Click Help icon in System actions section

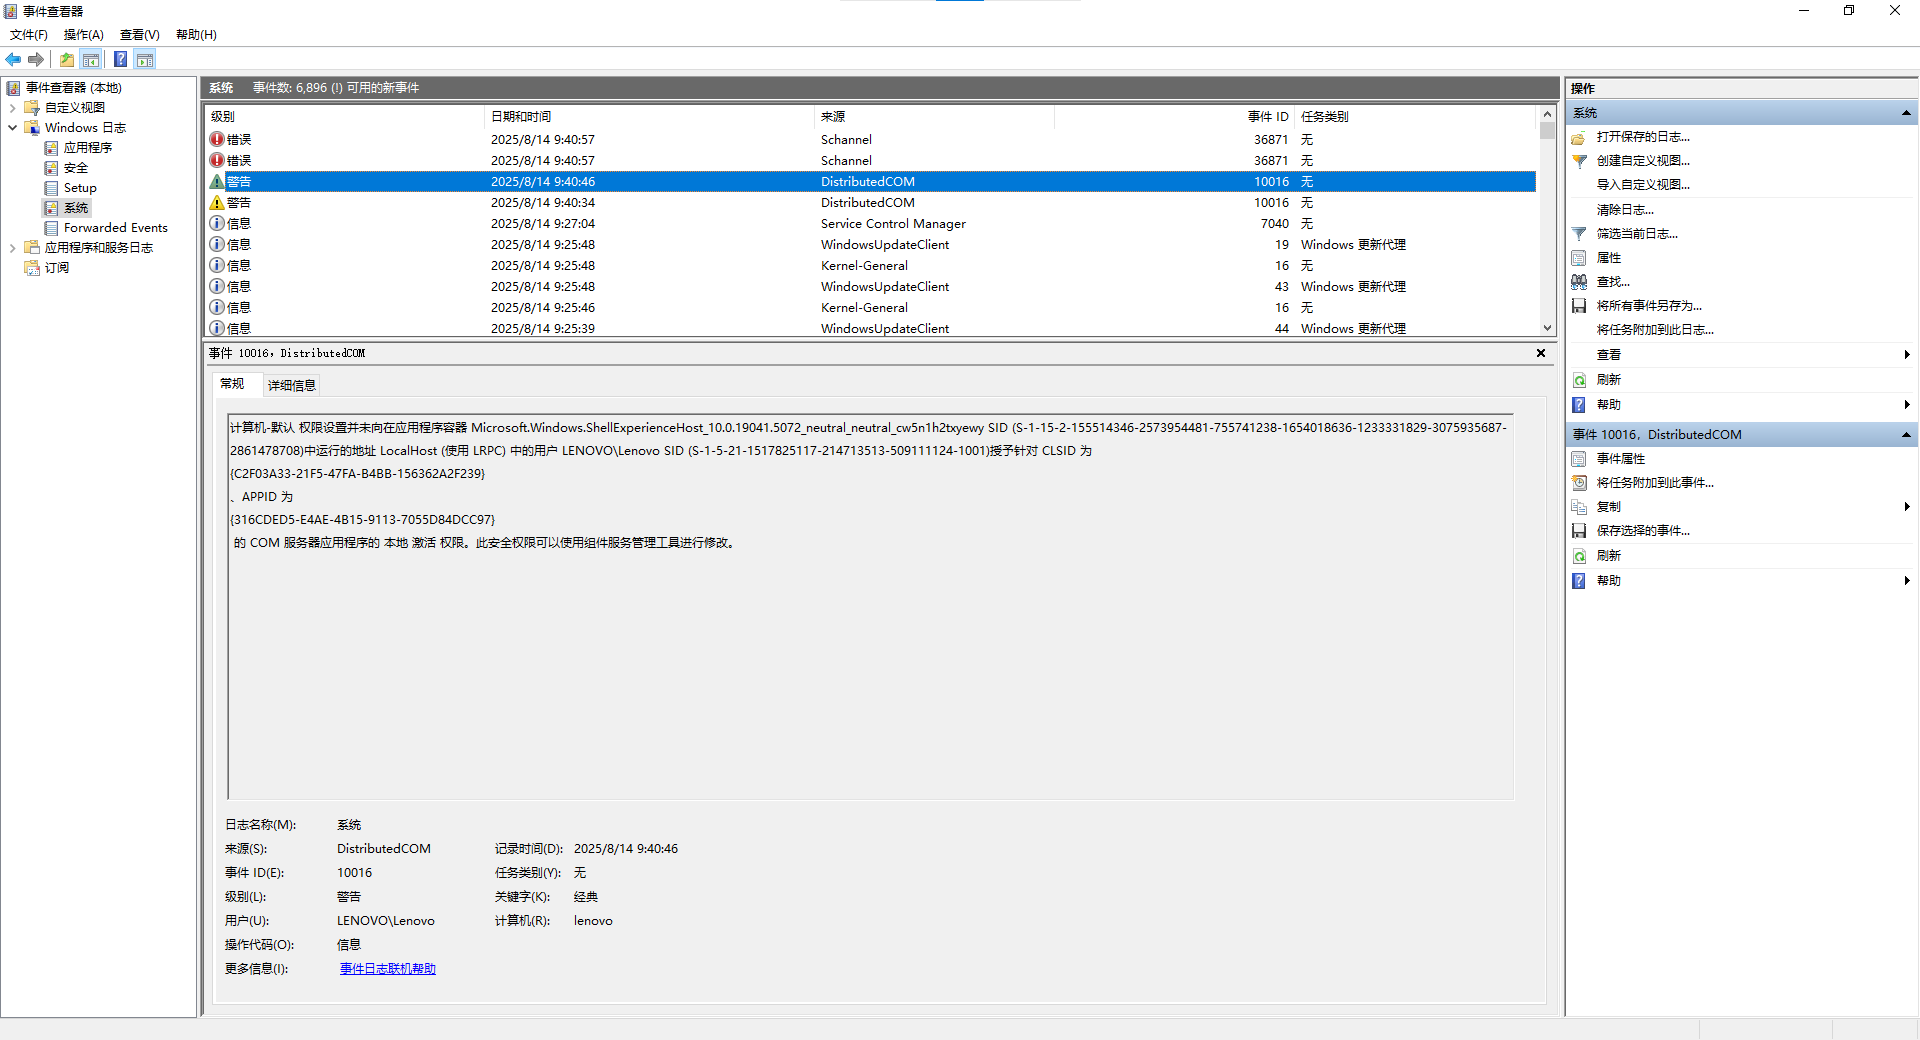[1579, 405]
